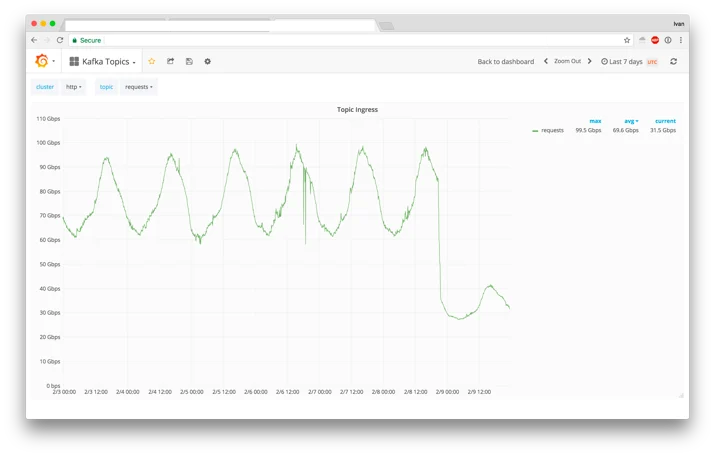Open the Grafana logo menu
The image size is (715, 456).
[x=44, y=61]
